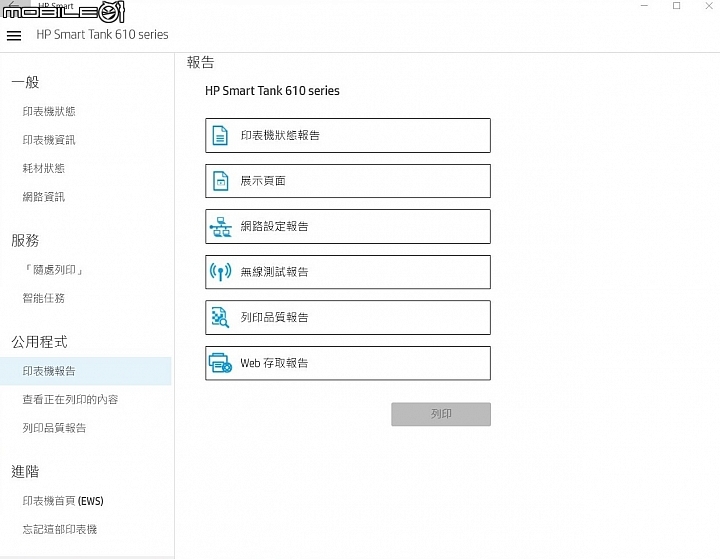Select the 無線測試報告 report option

click(348, 272)
